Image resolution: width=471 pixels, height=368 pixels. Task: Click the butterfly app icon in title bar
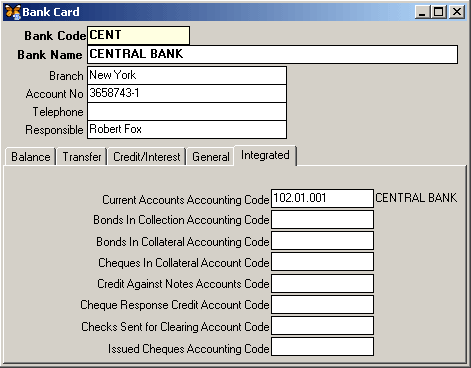(13, 12)
